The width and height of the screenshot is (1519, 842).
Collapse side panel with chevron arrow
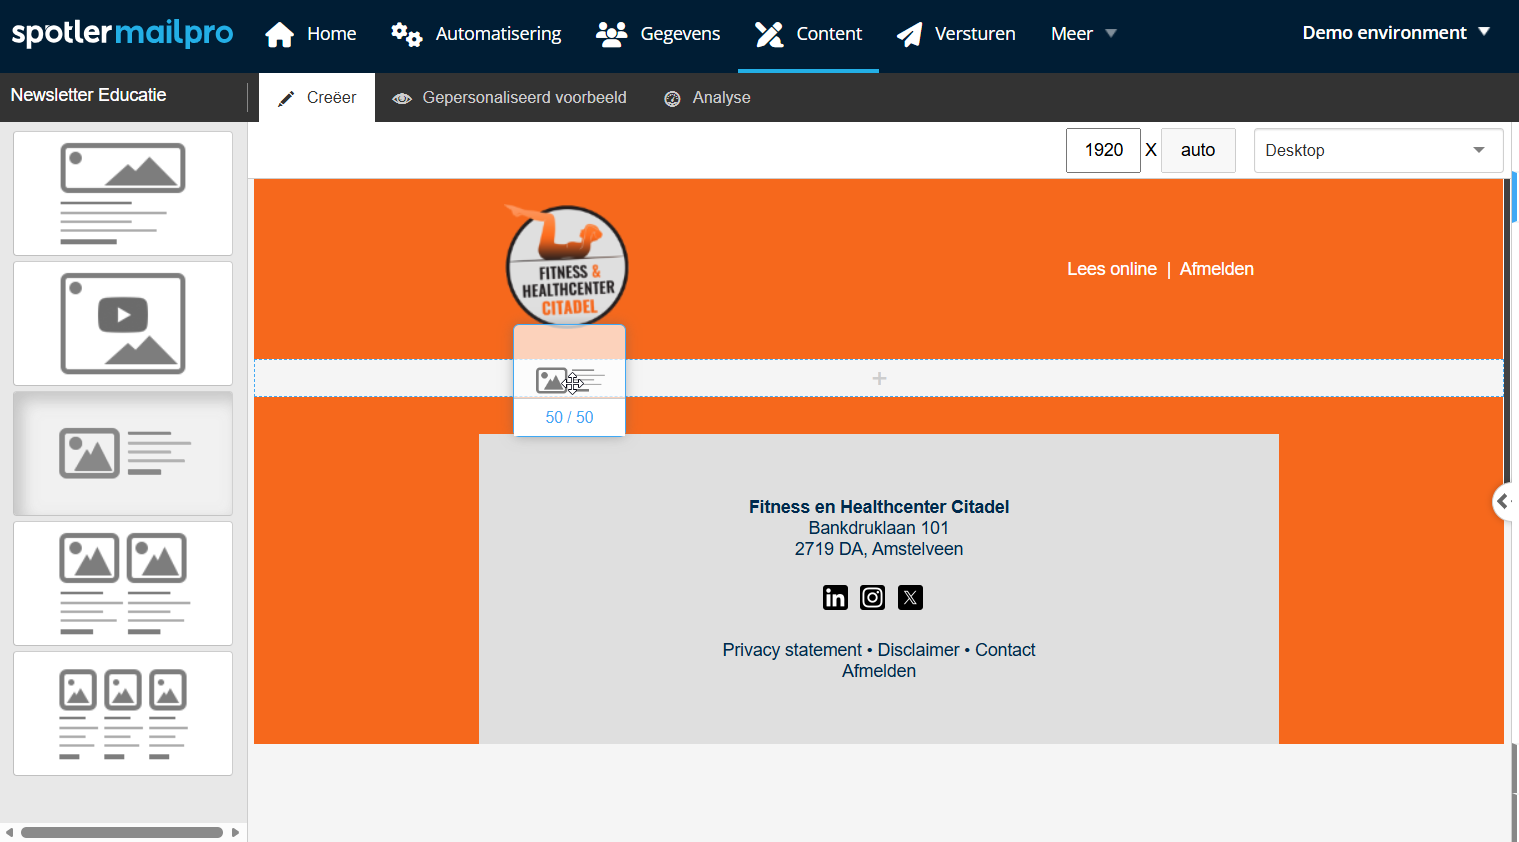pos(1503,501)
